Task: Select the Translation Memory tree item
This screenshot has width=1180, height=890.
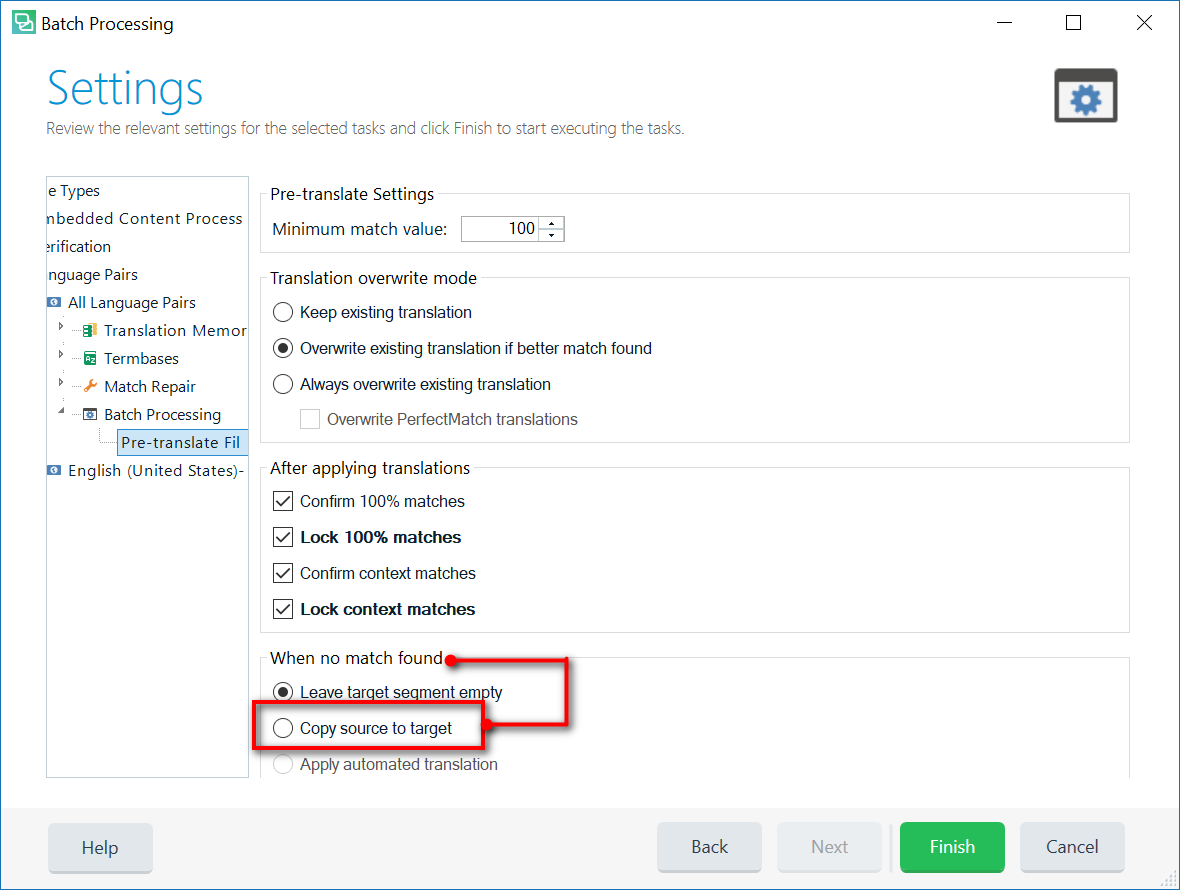Action: pos(175,330)
